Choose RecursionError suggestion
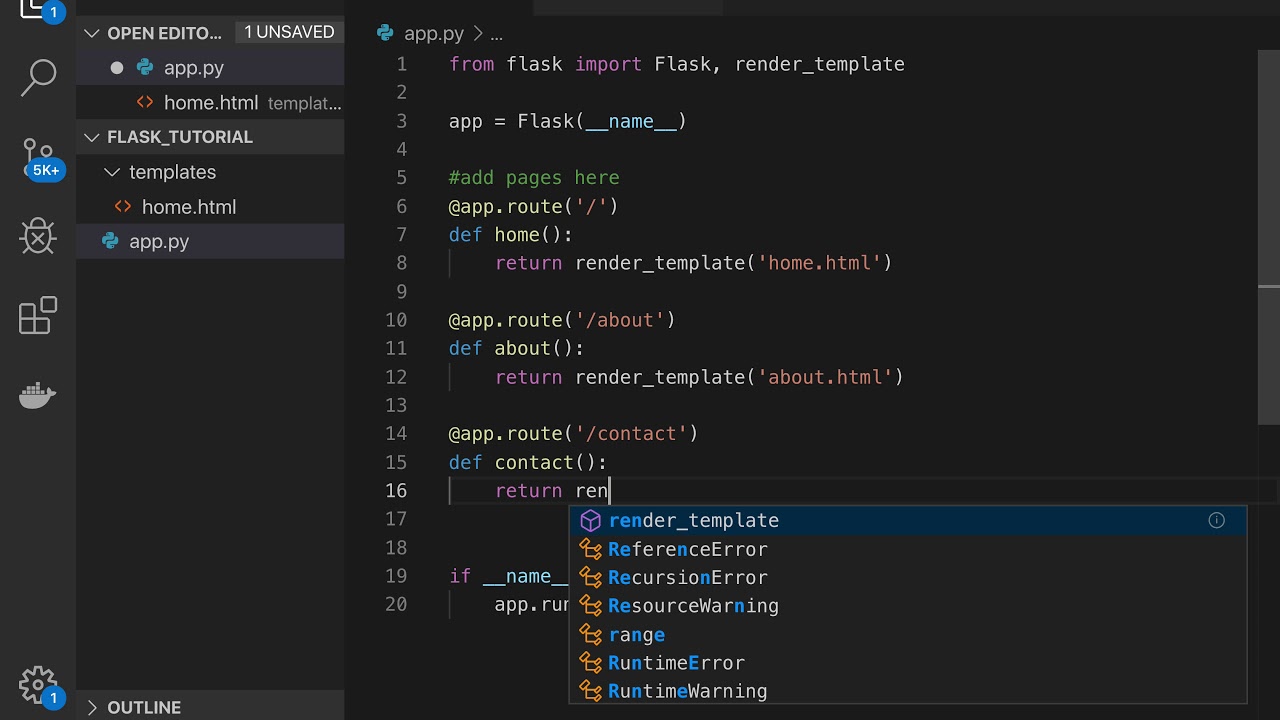This screenshot has height=720, width=1280. click(x=908, y=577)
